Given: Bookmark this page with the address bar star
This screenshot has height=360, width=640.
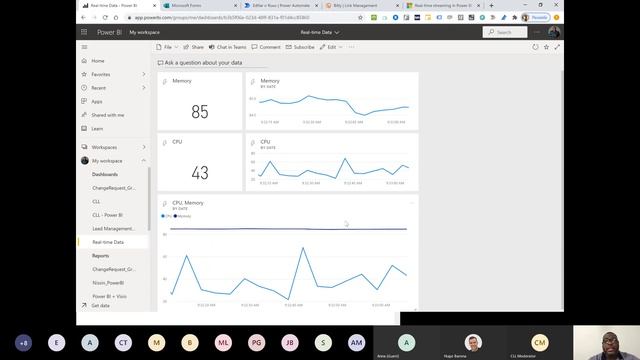Looking at the screenshot, I should (360, 18).
